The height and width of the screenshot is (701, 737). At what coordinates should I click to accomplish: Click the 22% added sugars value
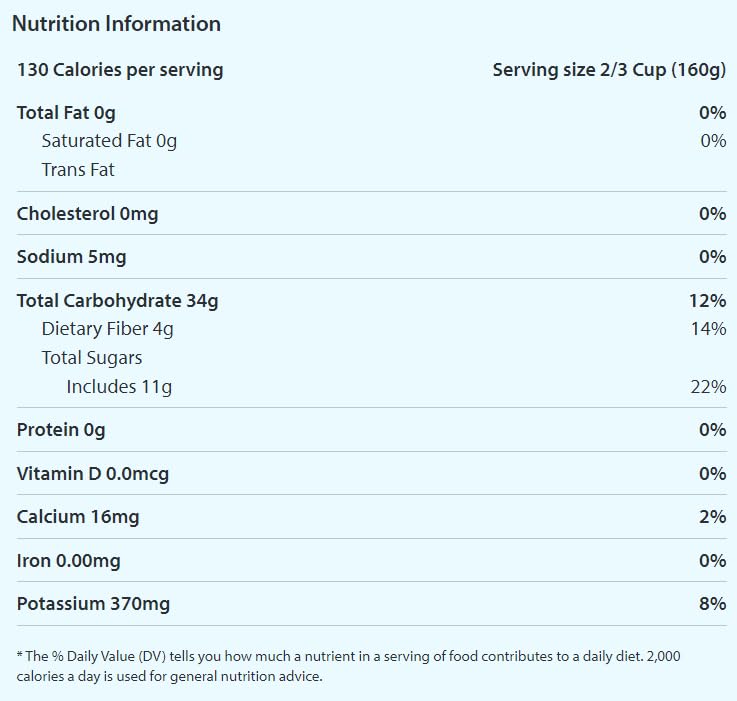coord(707,387)
